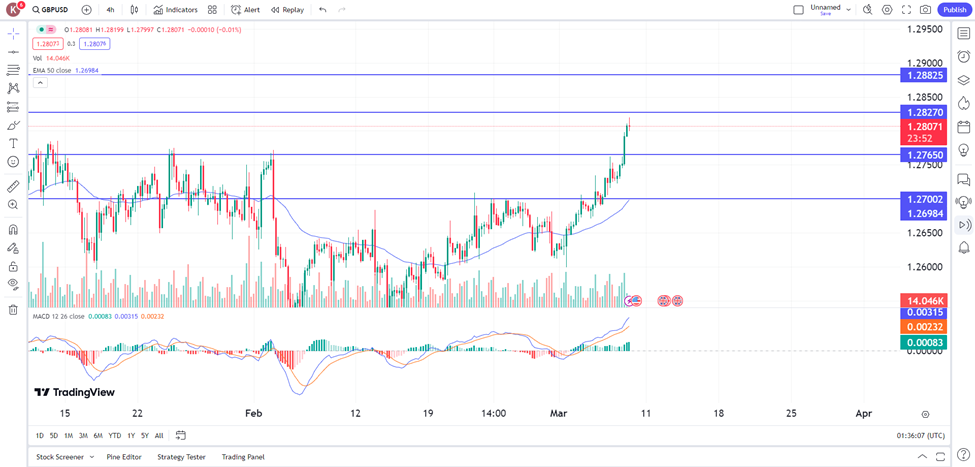The image size is (975, 467).
Task: Open the streams broadcast panel
Action: [963, 201]
